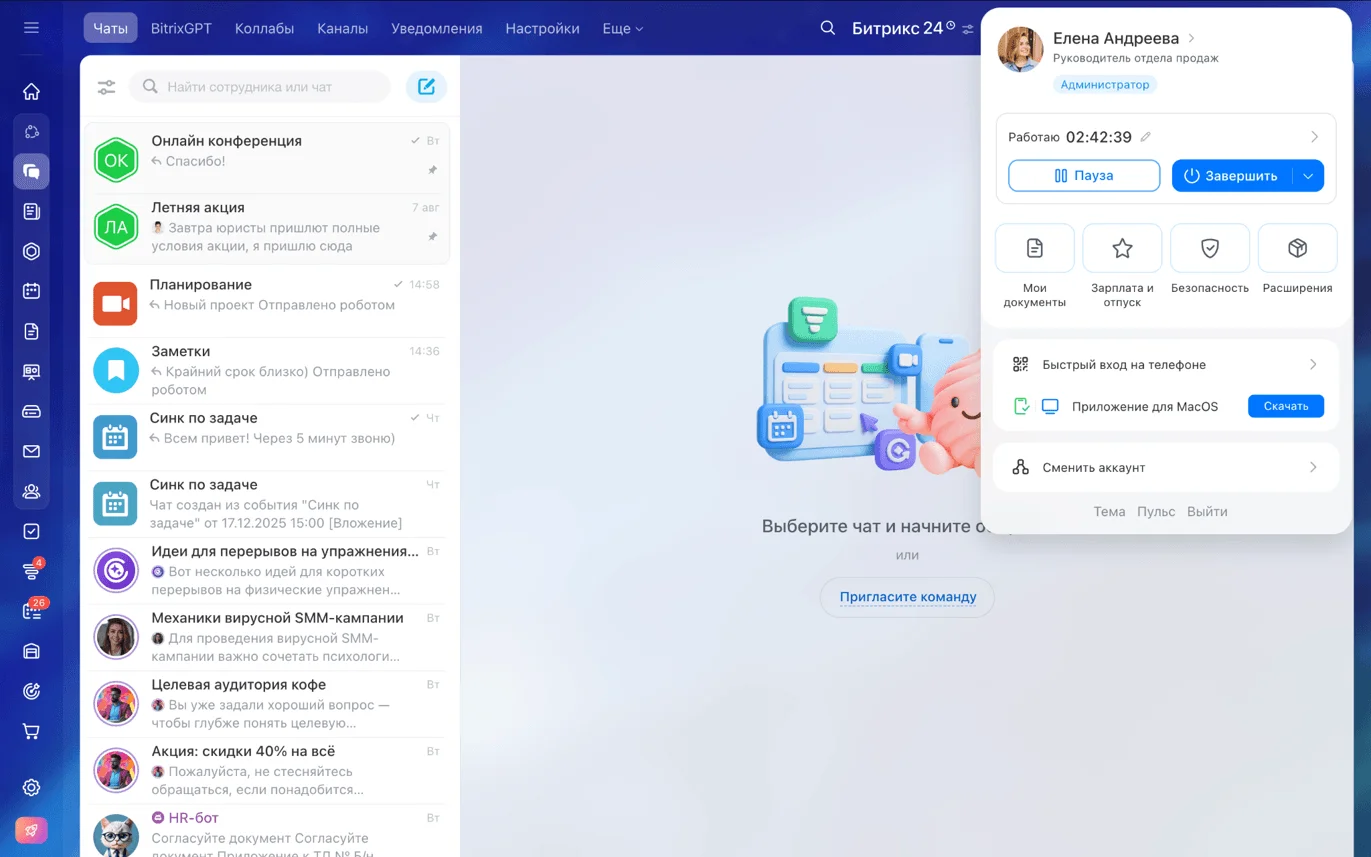Image resolution: width=1371 pixels, height=857 pixels.
Task: Open the sidebar icon with badge 4
Action: pyautogui.click(x=31, y=571)
